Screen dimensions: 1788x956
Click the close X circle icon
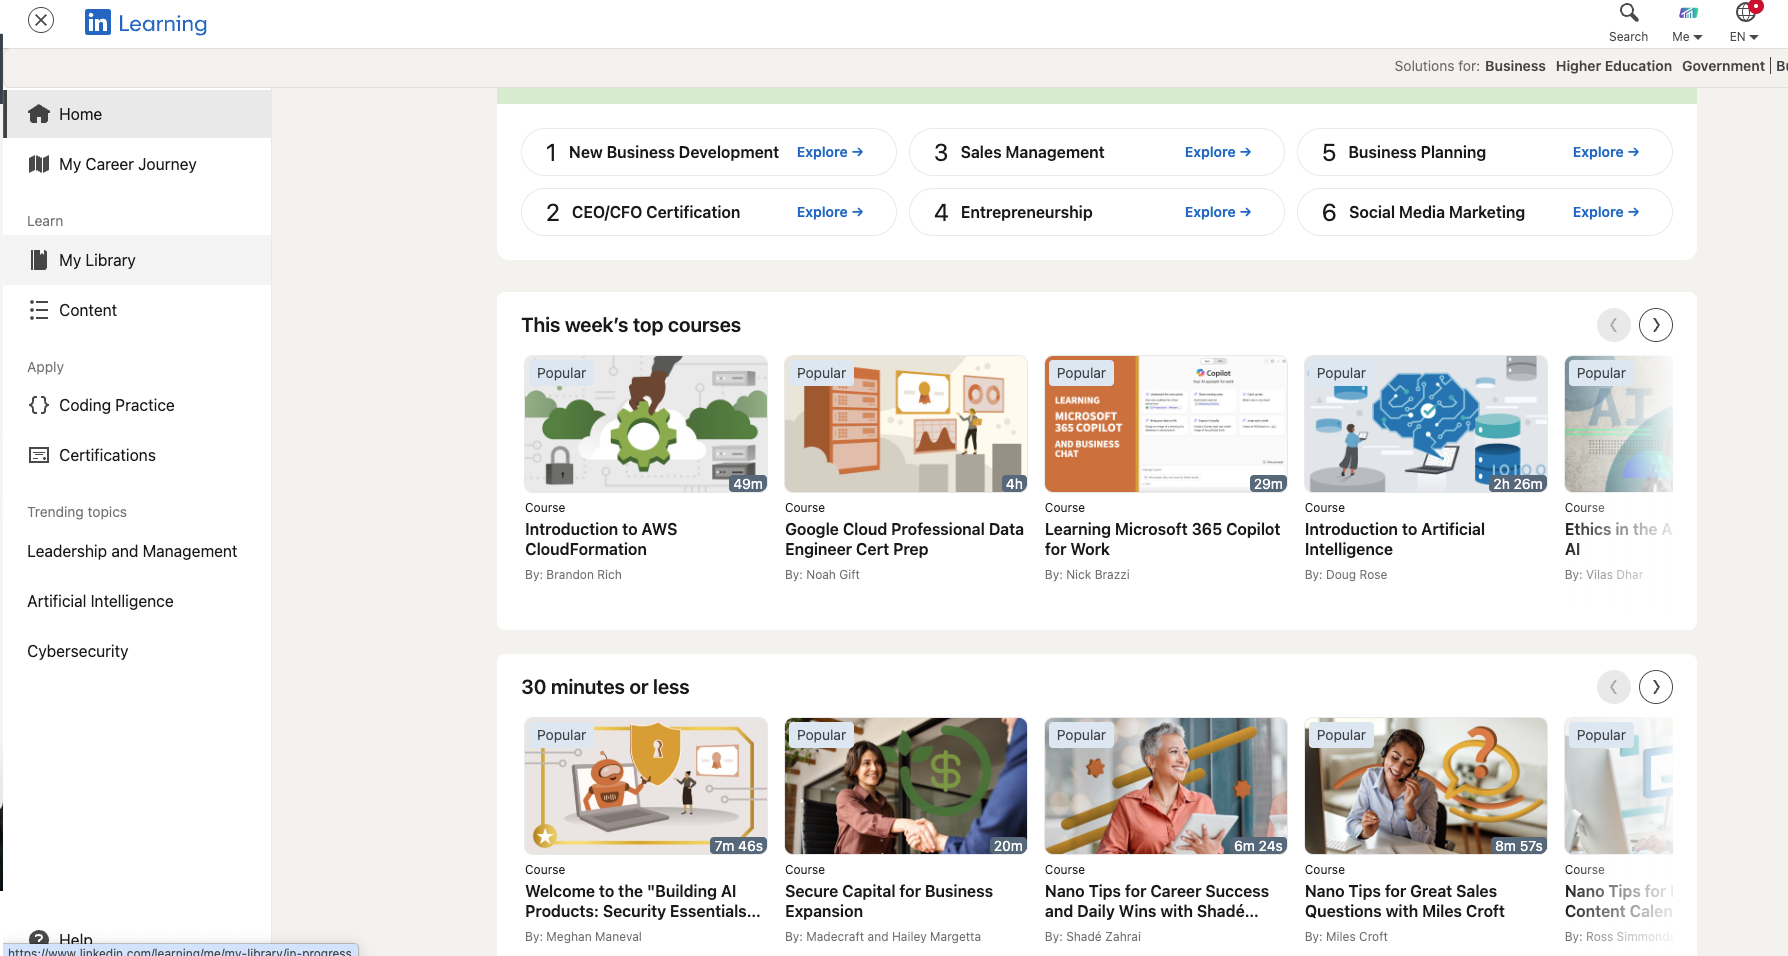(x=41, y=20)
